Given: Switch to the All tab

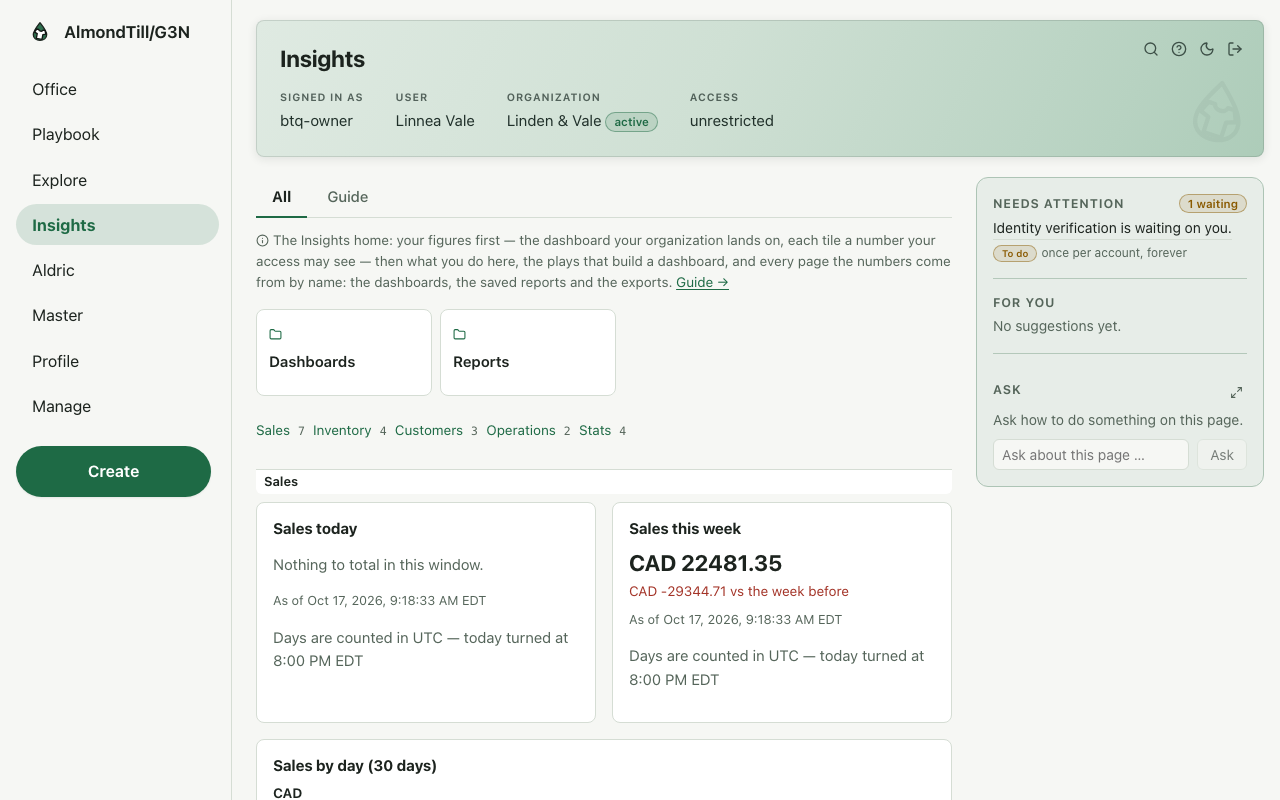Looking at the screenshot, I should [x=282, y=197].
